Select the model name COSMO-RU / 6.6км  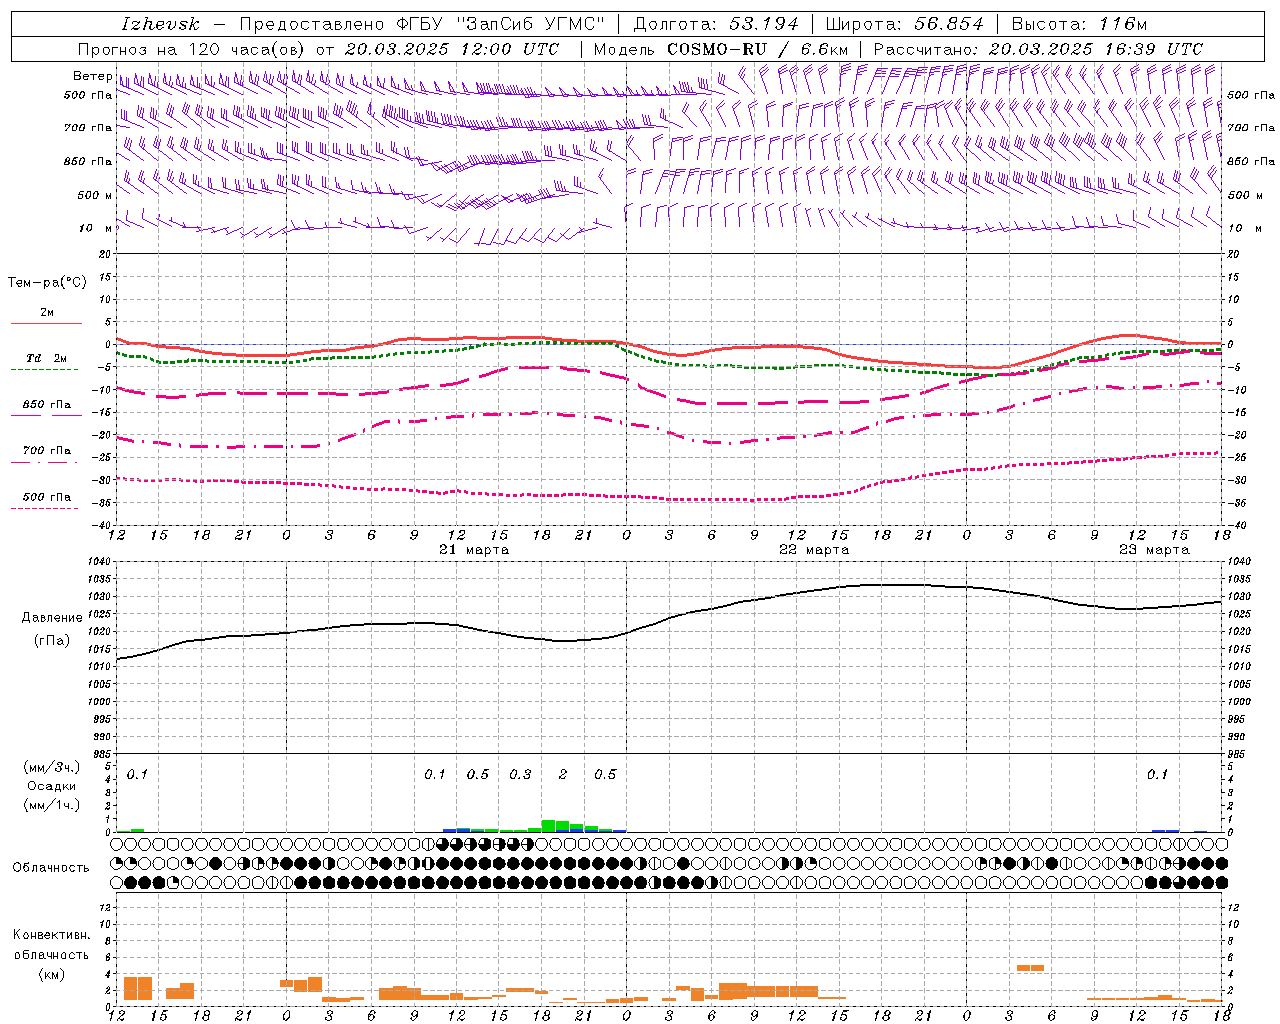click(x=758, y=49)
